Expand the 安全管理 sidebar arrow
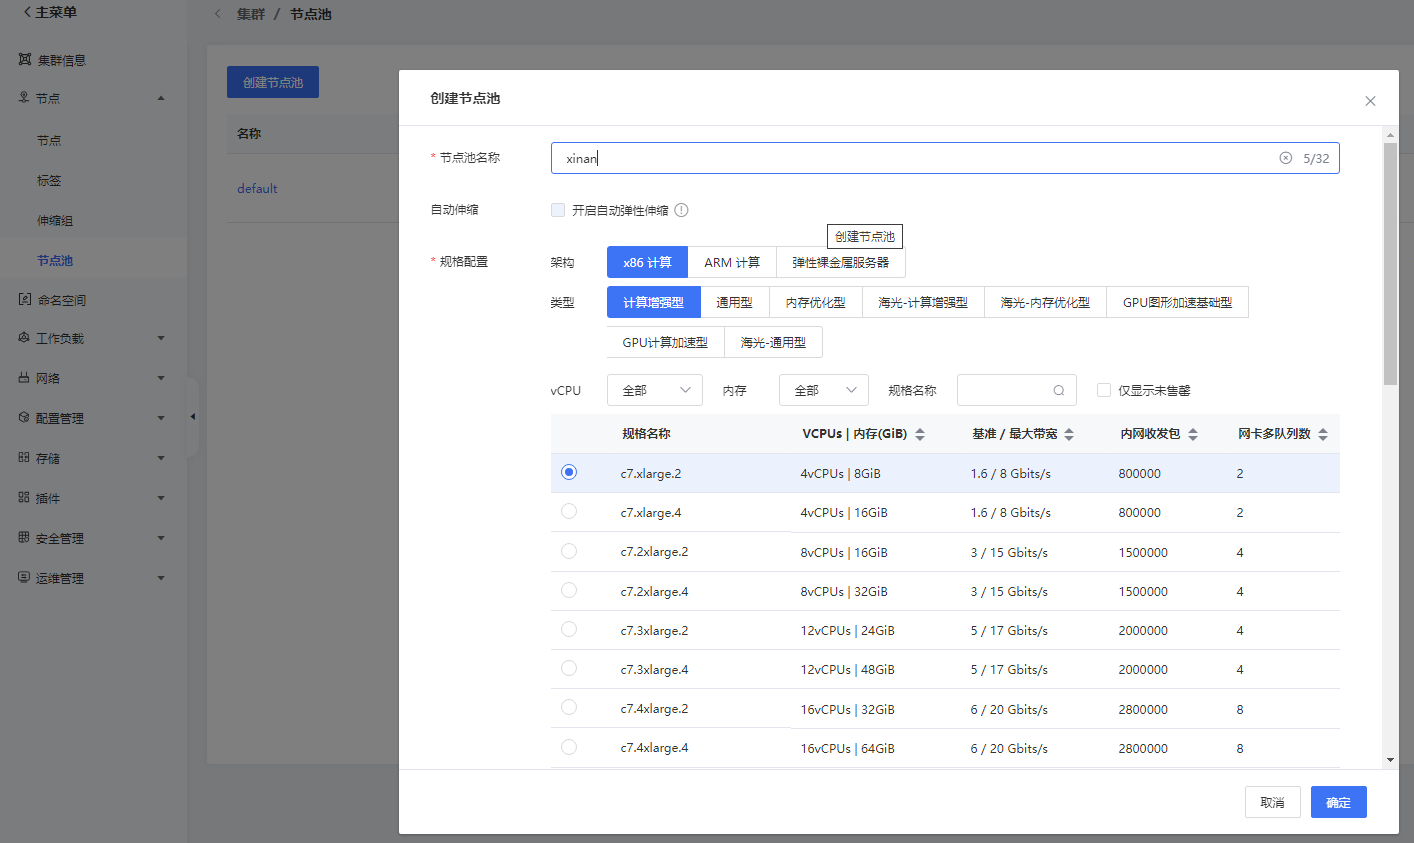 161,538
